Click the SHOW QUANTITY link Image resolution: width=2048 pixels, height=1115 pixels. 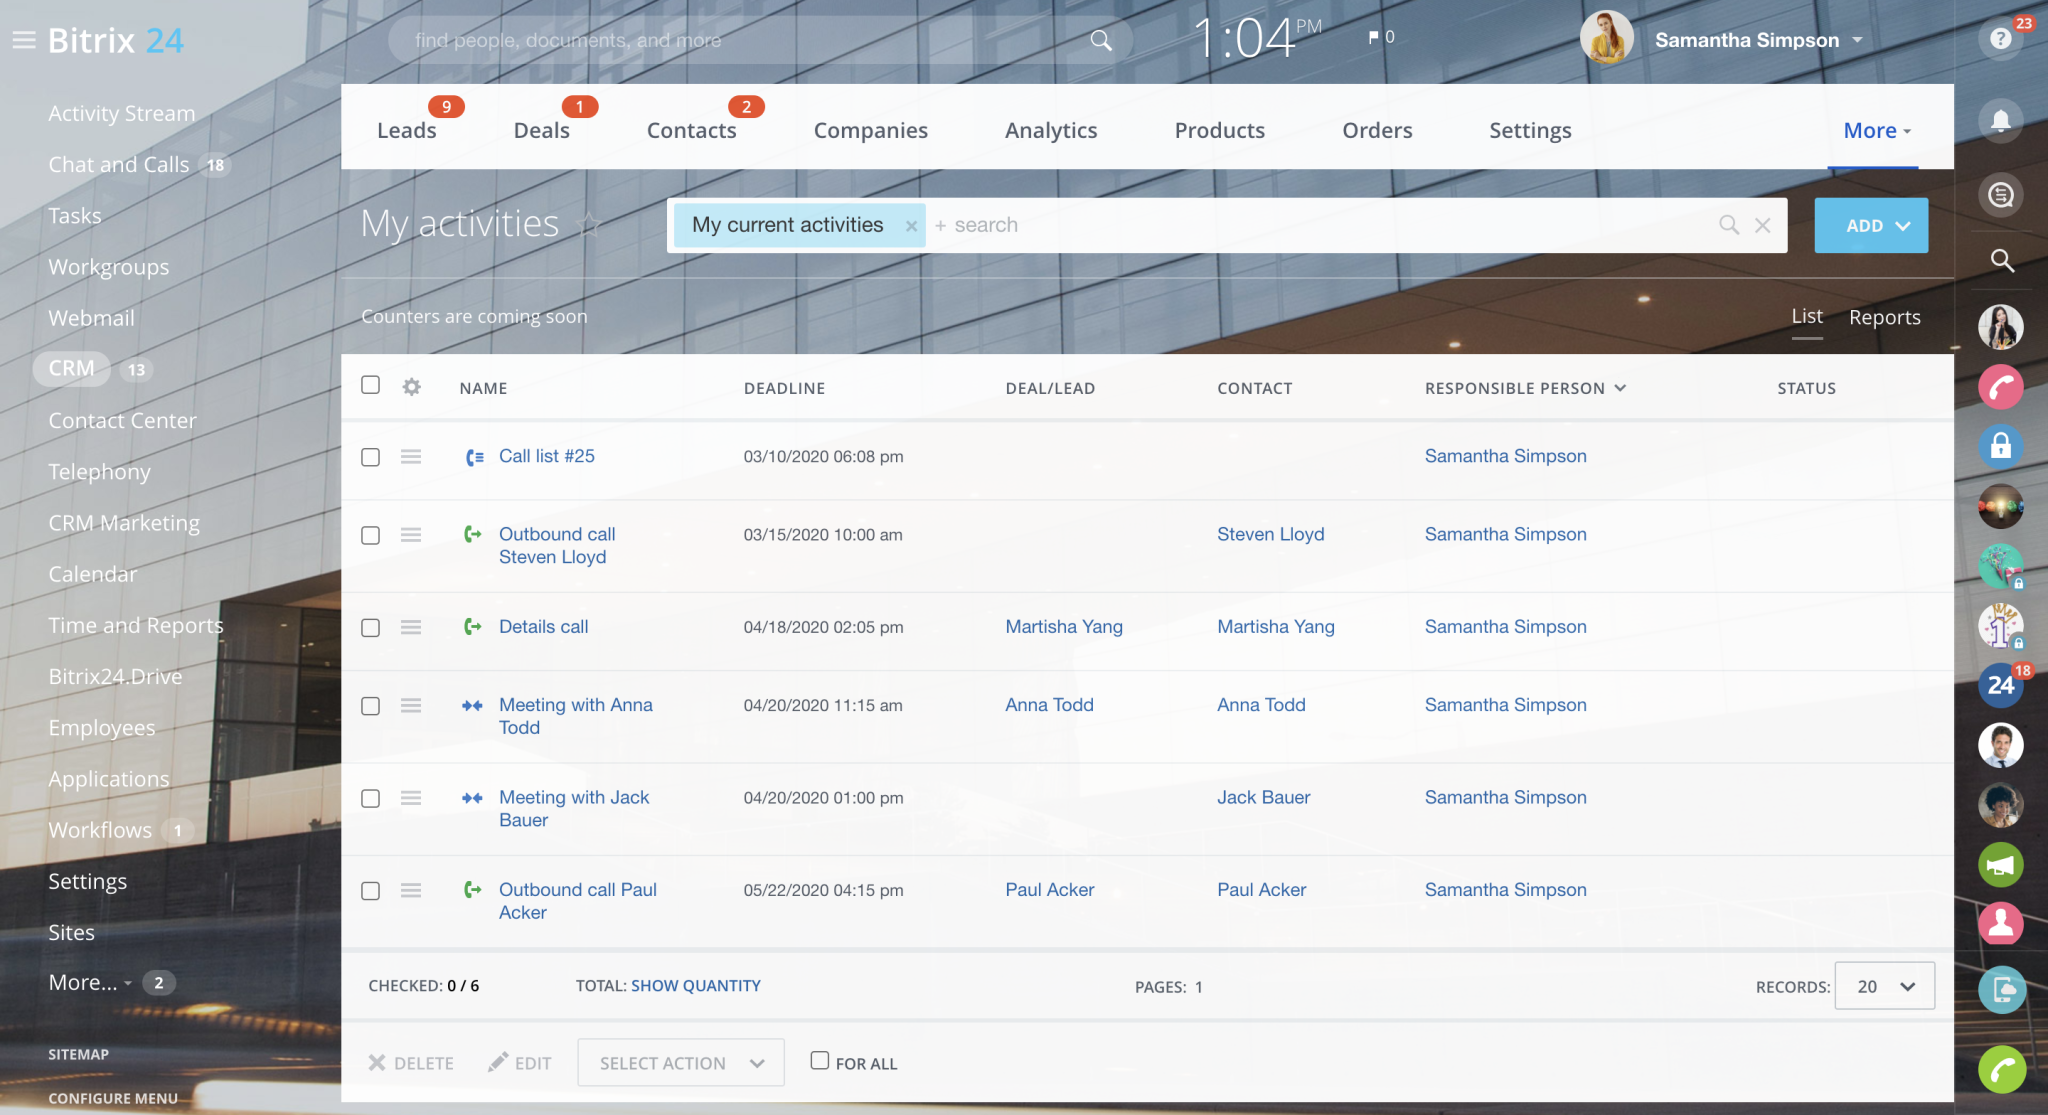click(695, 986)
